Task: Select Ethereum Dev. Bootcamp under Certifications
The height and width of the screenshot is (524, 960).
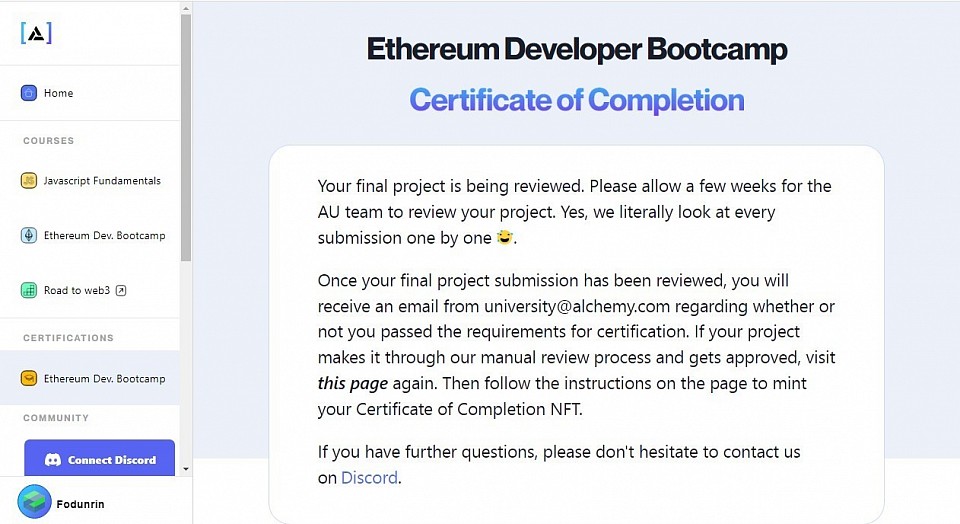Action: click(90, 378)
